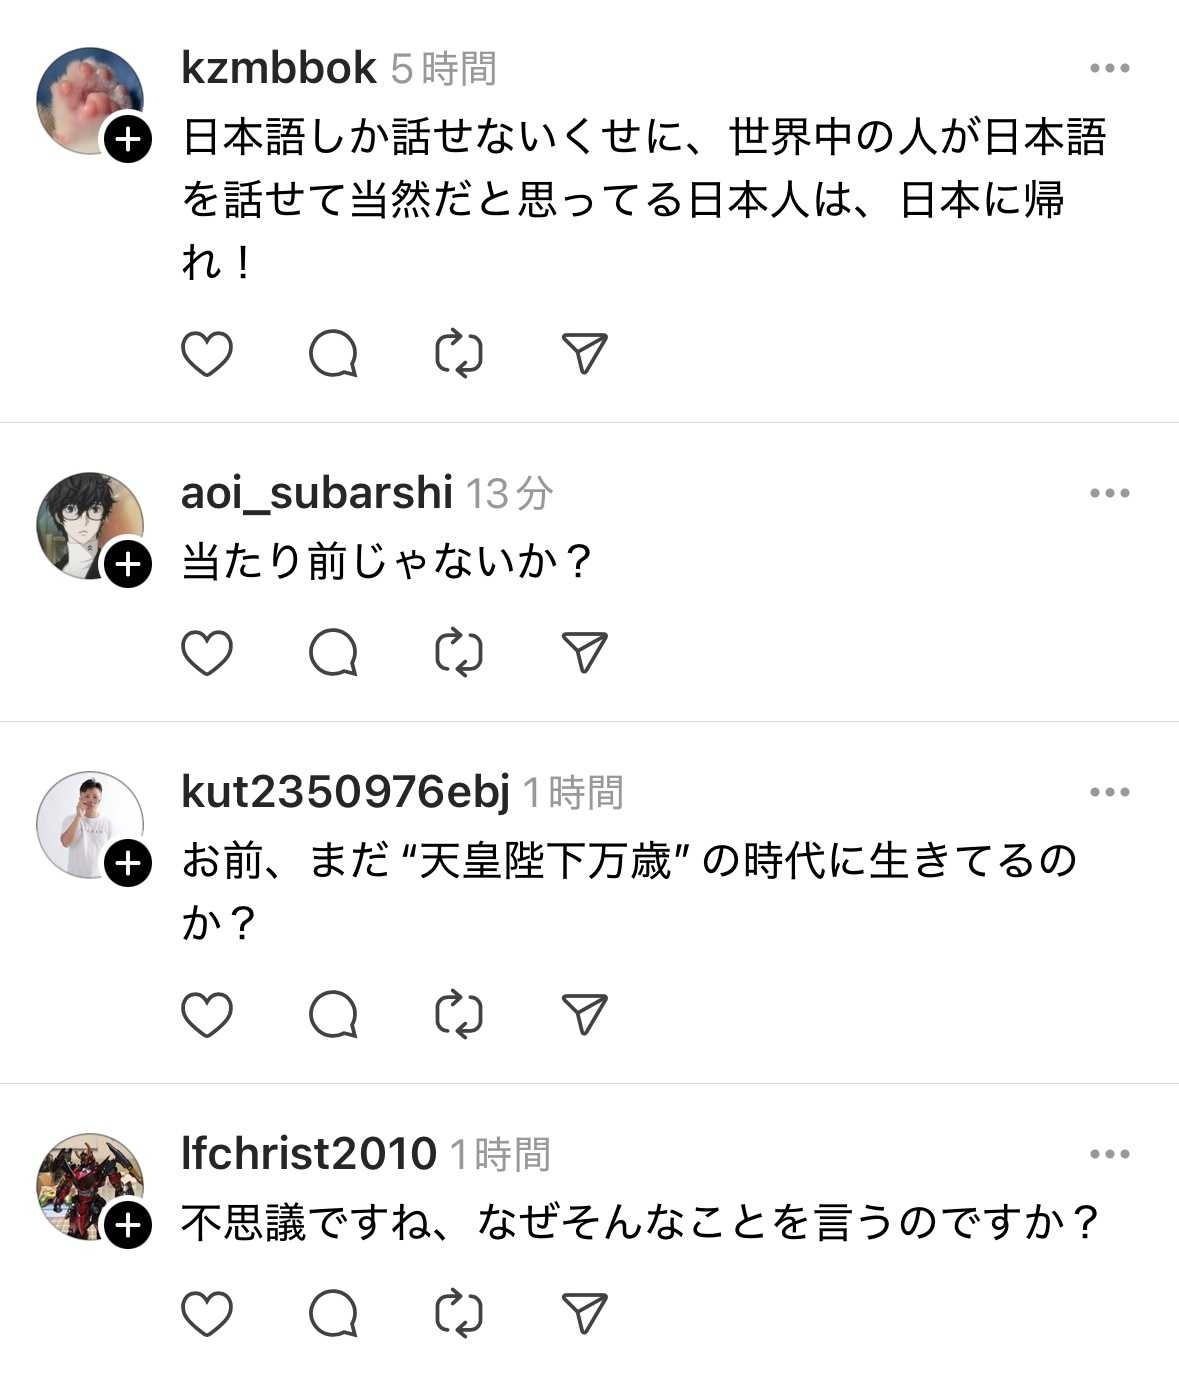Screen dimensions: 1179x1381
Task: Comment on kut2350976ebj's reply
Action: pyautogui.click(x=333, y=1014)
